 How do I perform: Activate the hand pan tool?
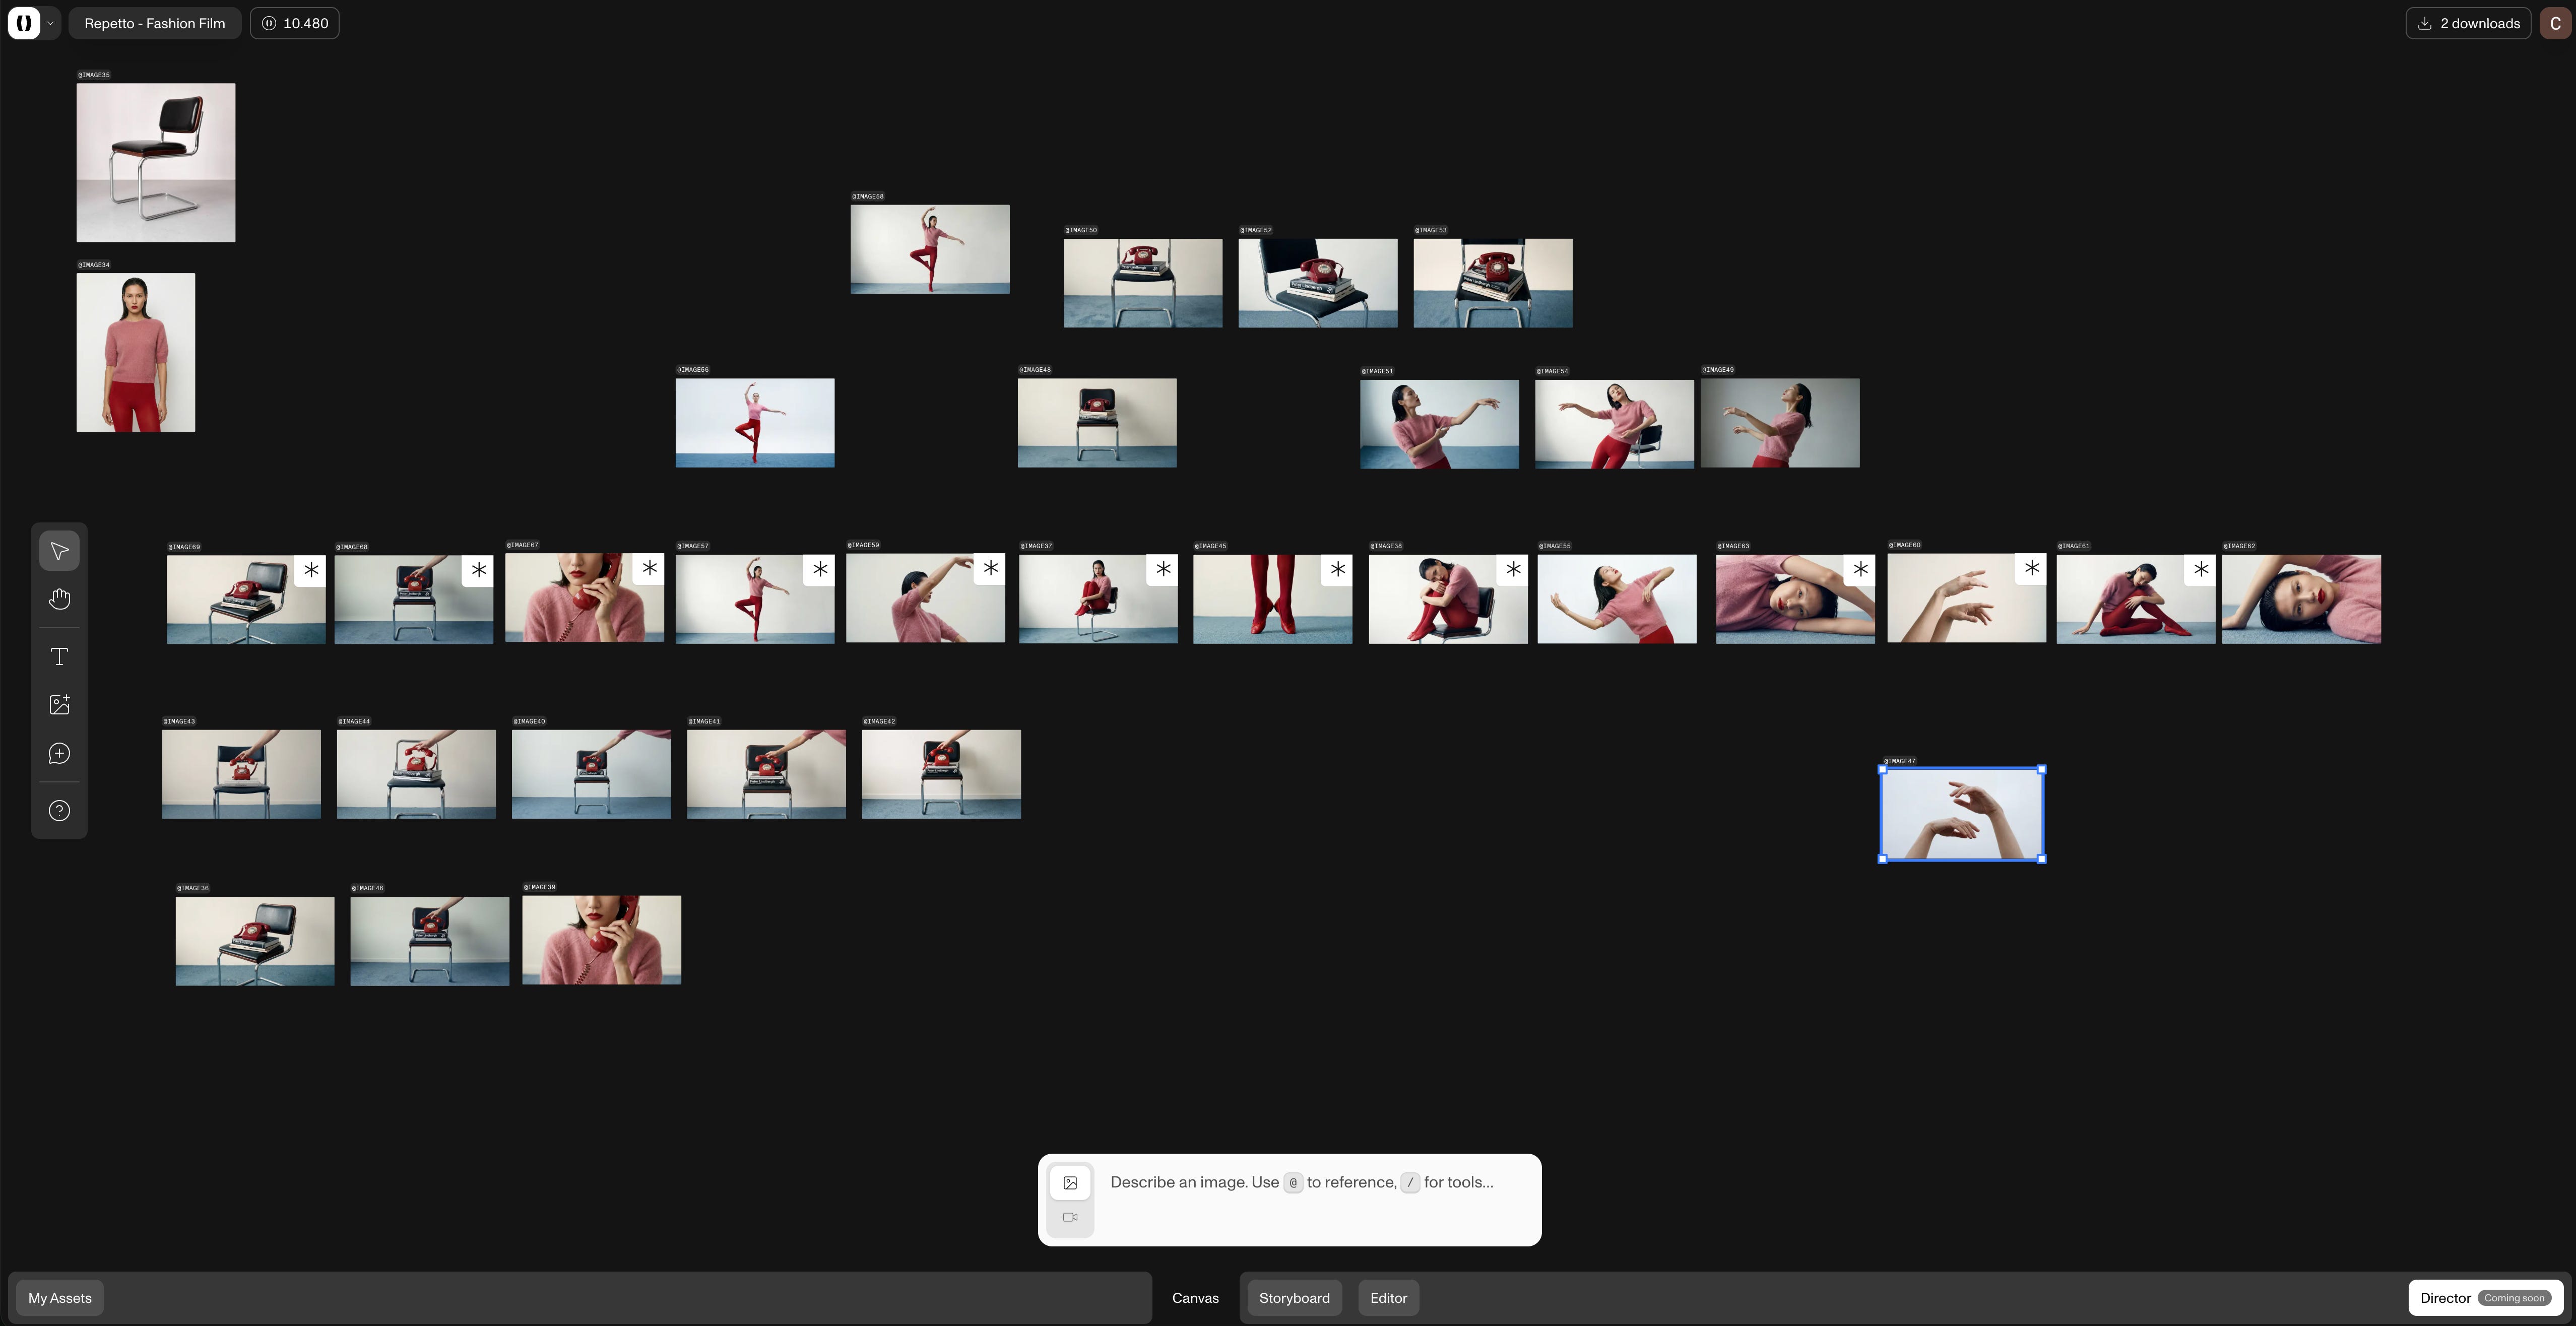pos(59,599)
